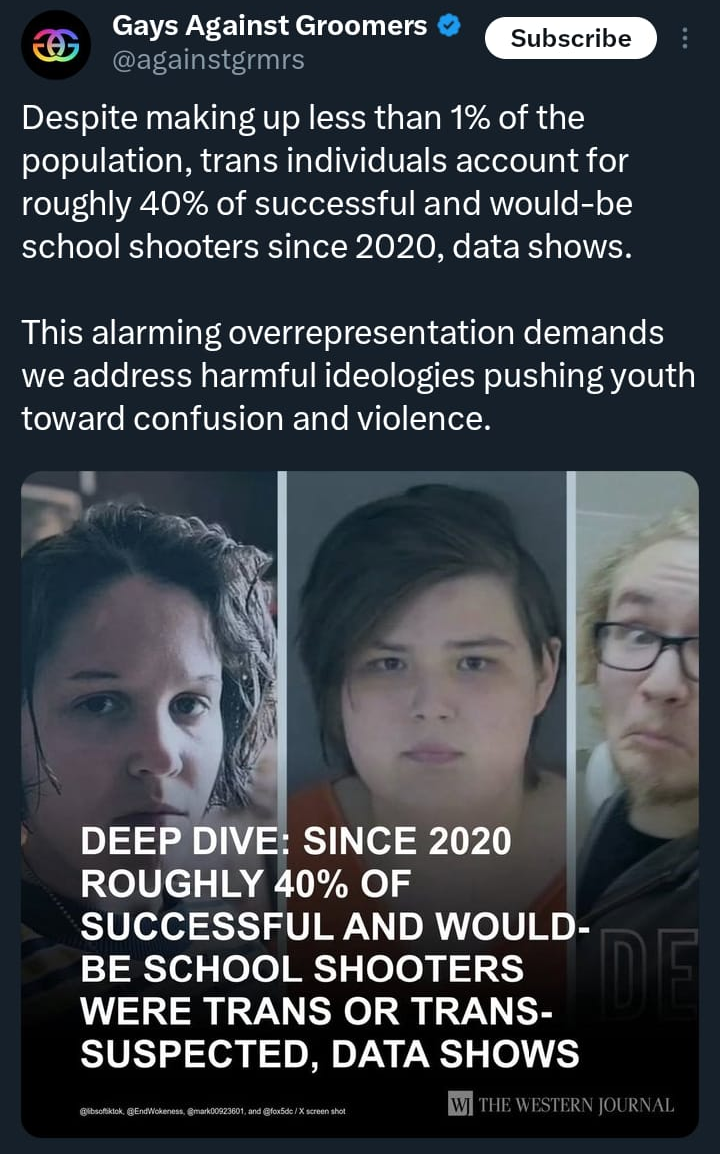Select the paragraph starting 'This alarming overrepresentation'
The image size is (720, 1154).
(359, 375)
